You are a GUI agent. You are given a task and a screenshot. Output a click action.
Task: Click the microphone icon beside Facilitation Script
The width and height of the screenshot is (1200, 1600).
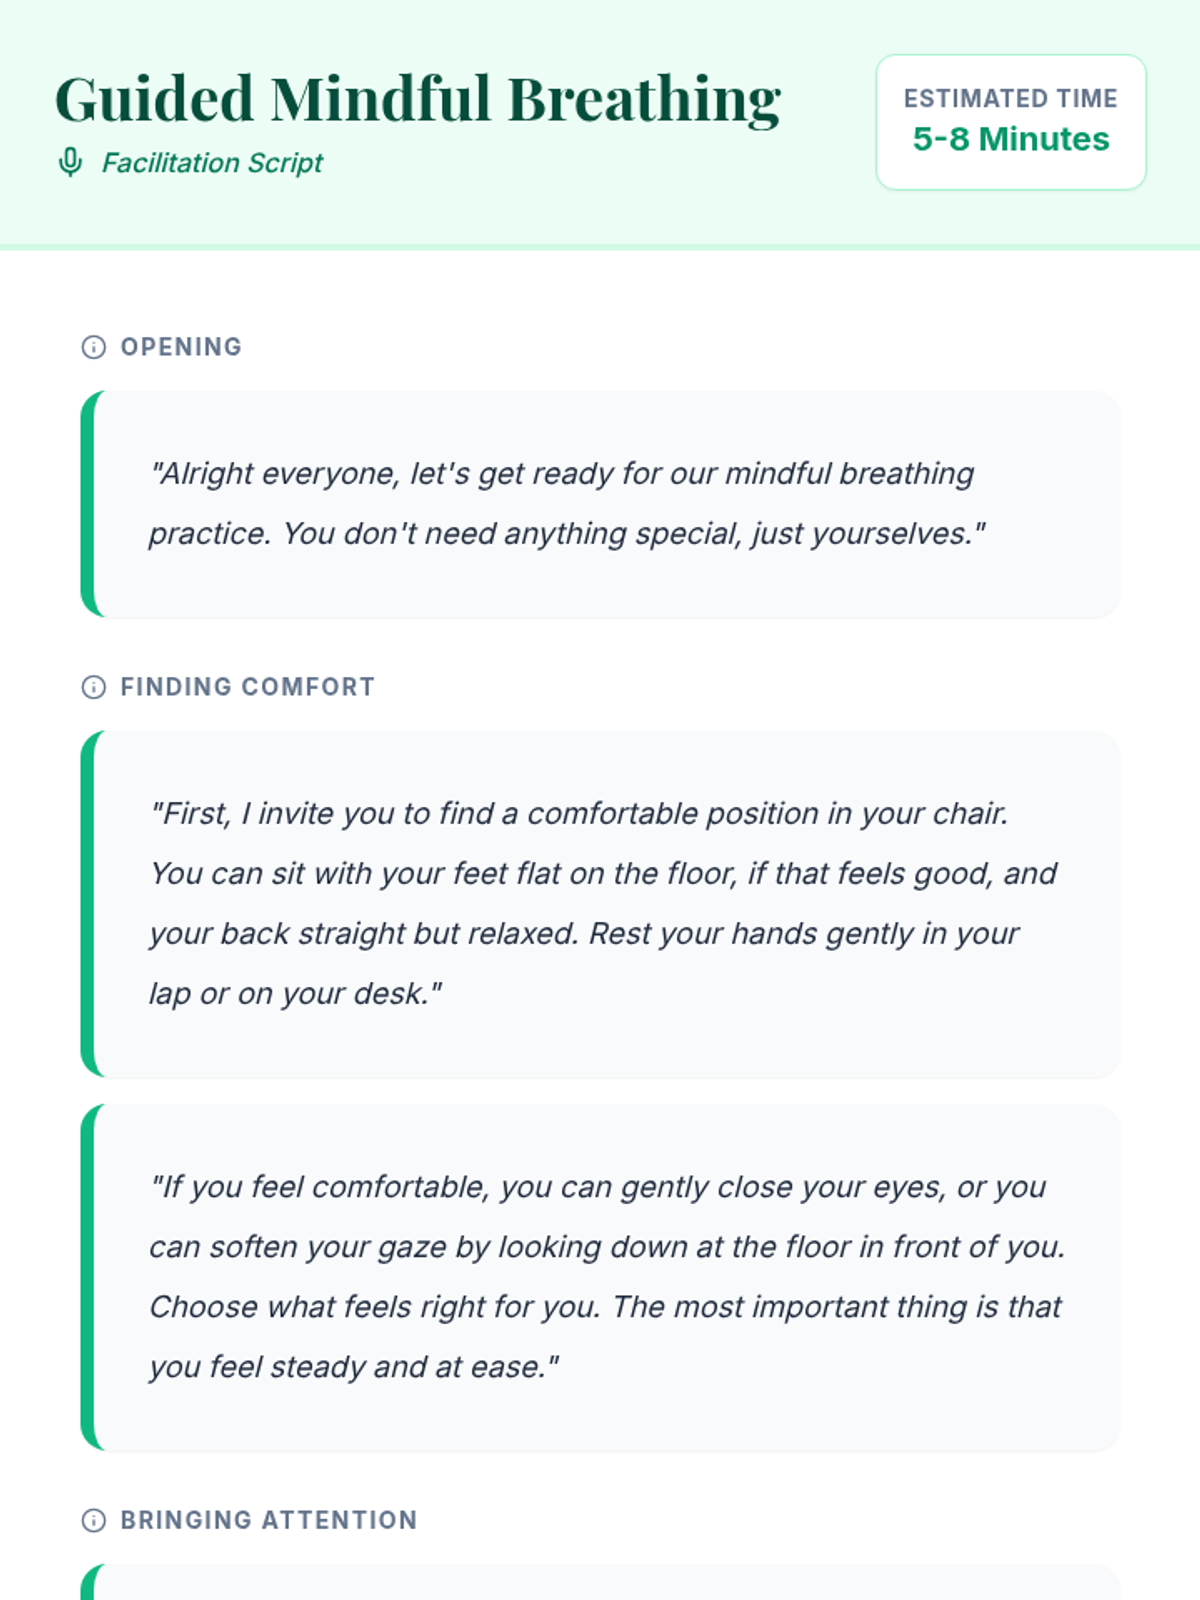(70, 162)
